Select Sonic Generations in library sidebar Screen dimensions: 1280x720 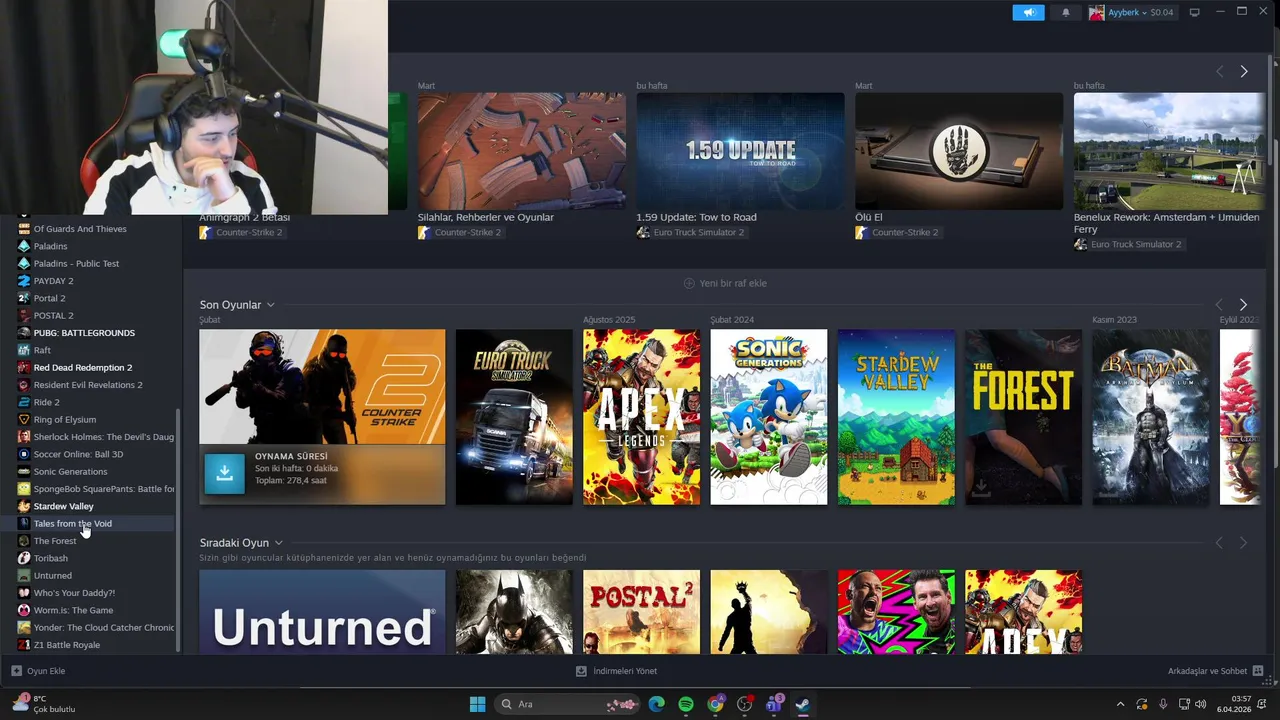(x=70, y=471)
